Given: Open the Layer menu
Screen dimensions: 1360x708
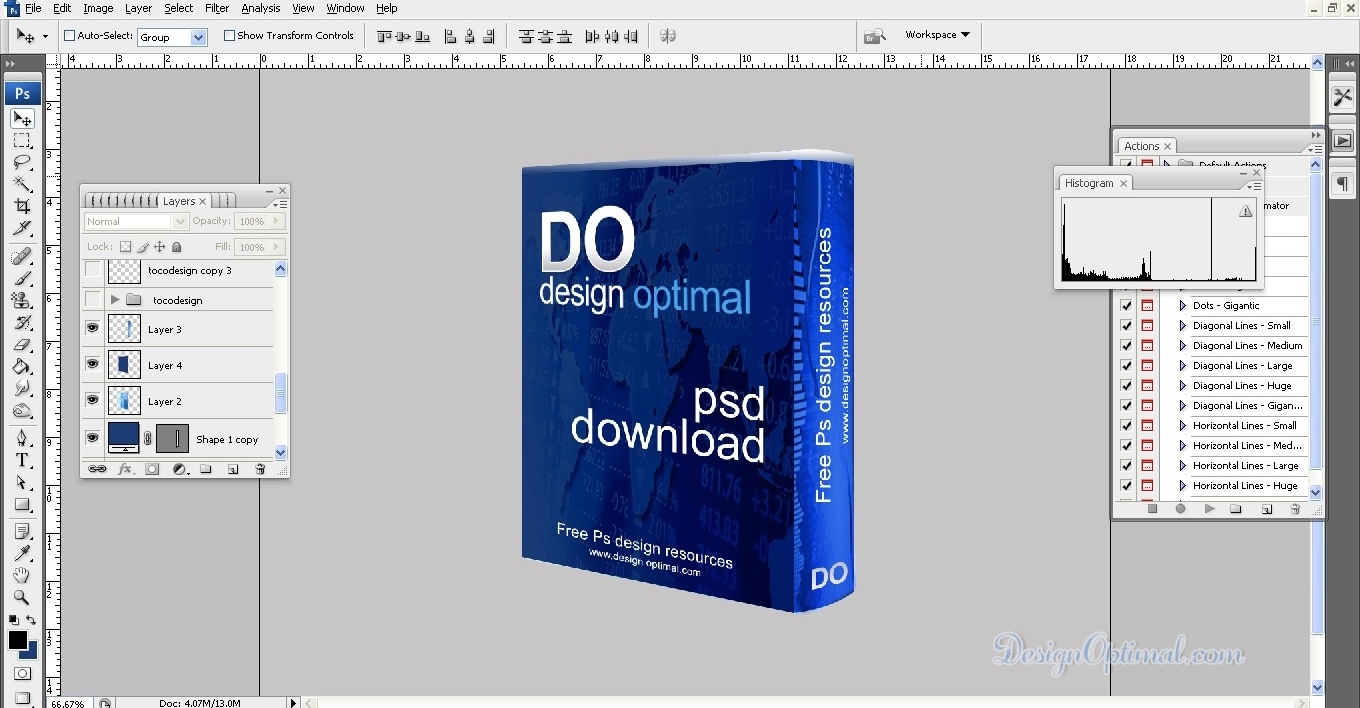Looking at the screenshot, I should click(x=138, y=8).
